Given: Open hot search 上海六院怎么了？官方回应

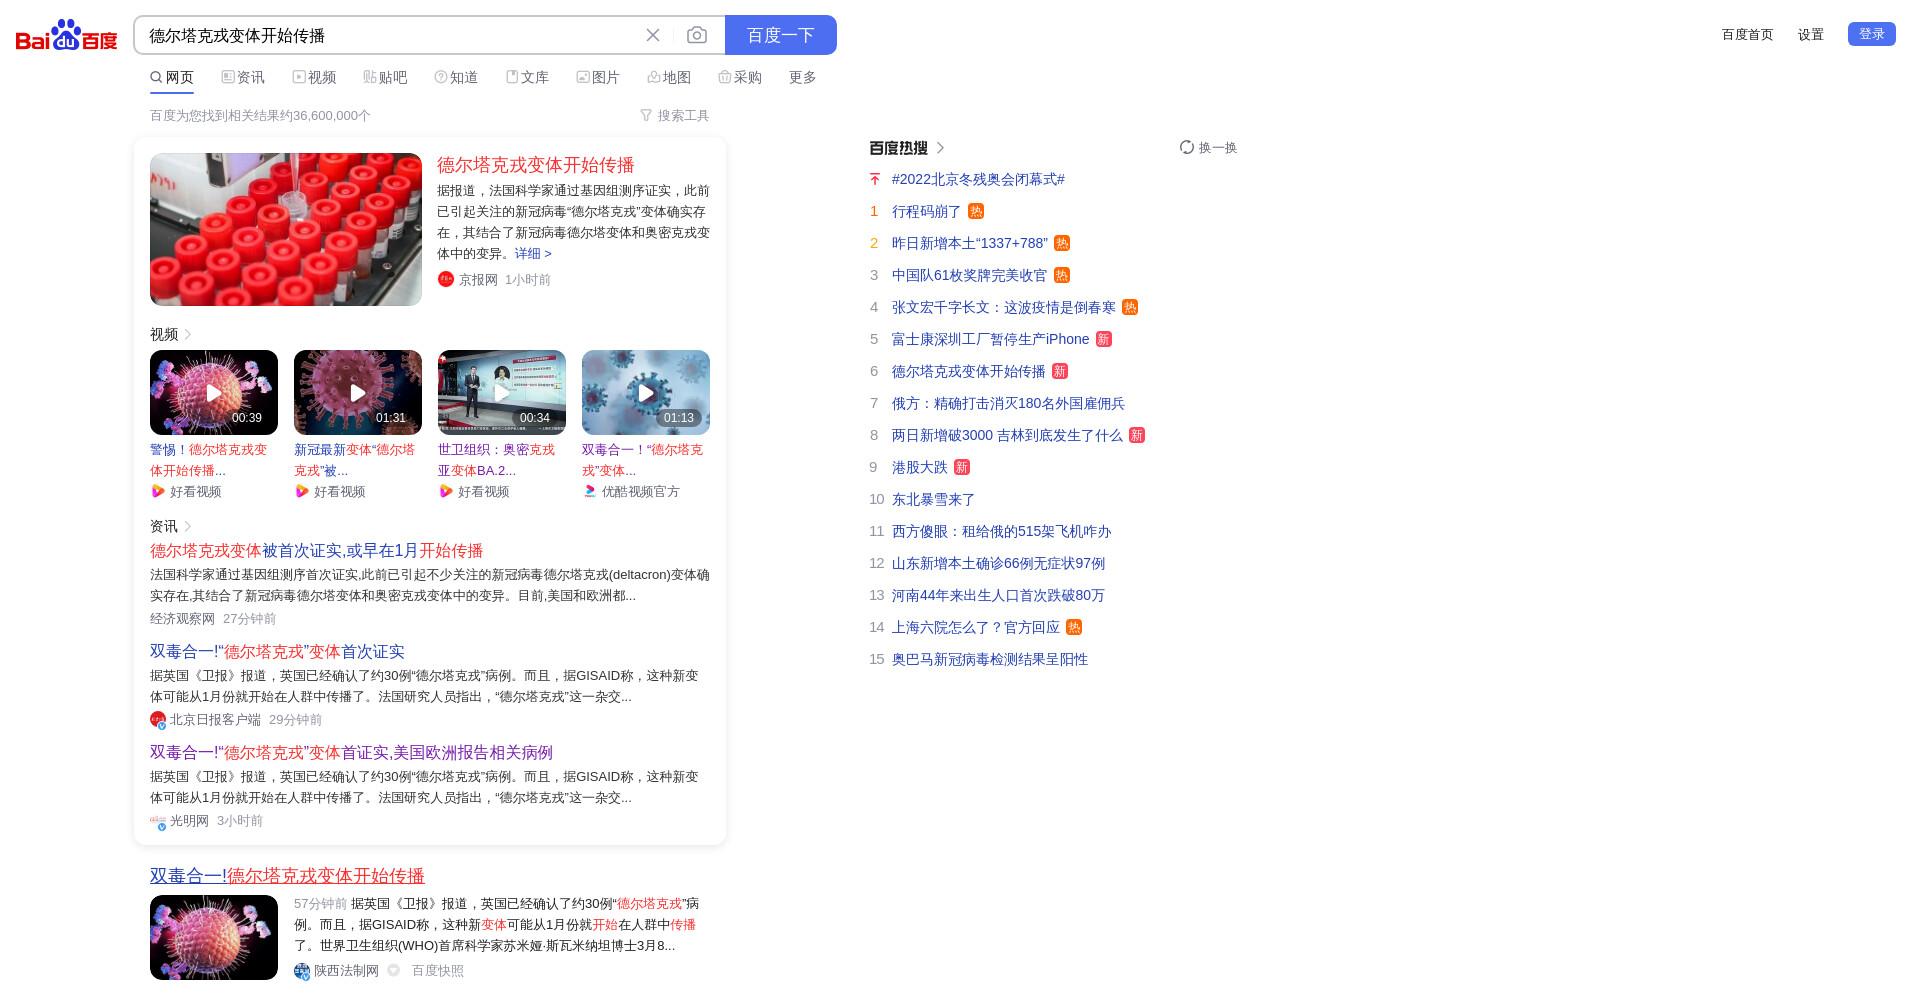Looking at the screenshot, I should click(x=975, y=628).
